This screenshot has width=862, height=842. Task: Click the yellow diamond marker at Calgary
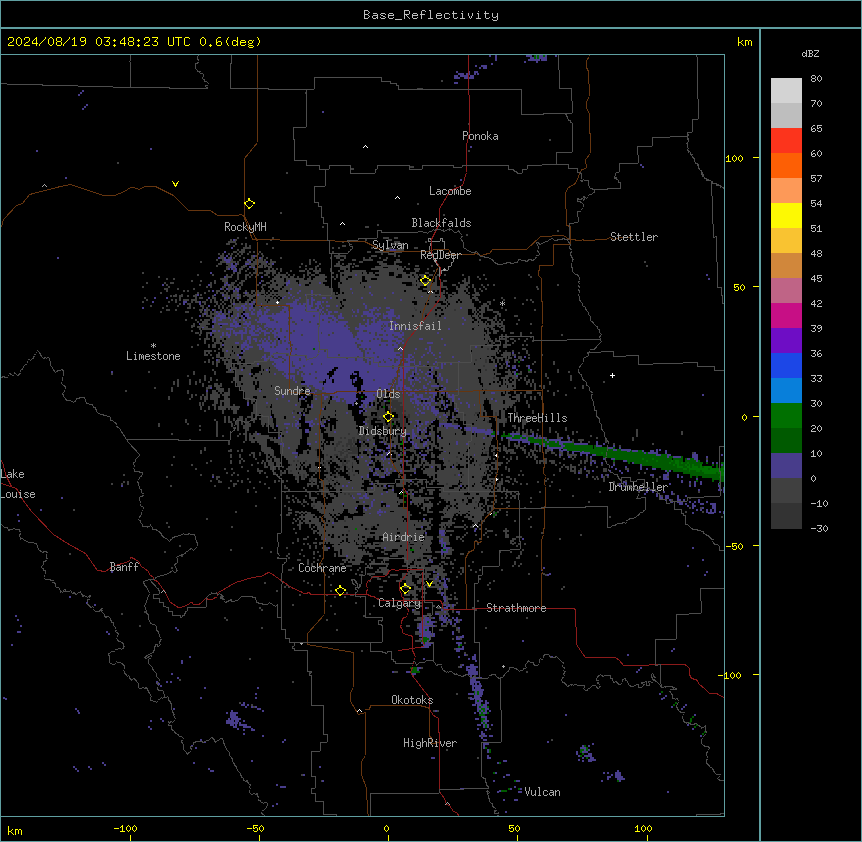tap(405, 589)
